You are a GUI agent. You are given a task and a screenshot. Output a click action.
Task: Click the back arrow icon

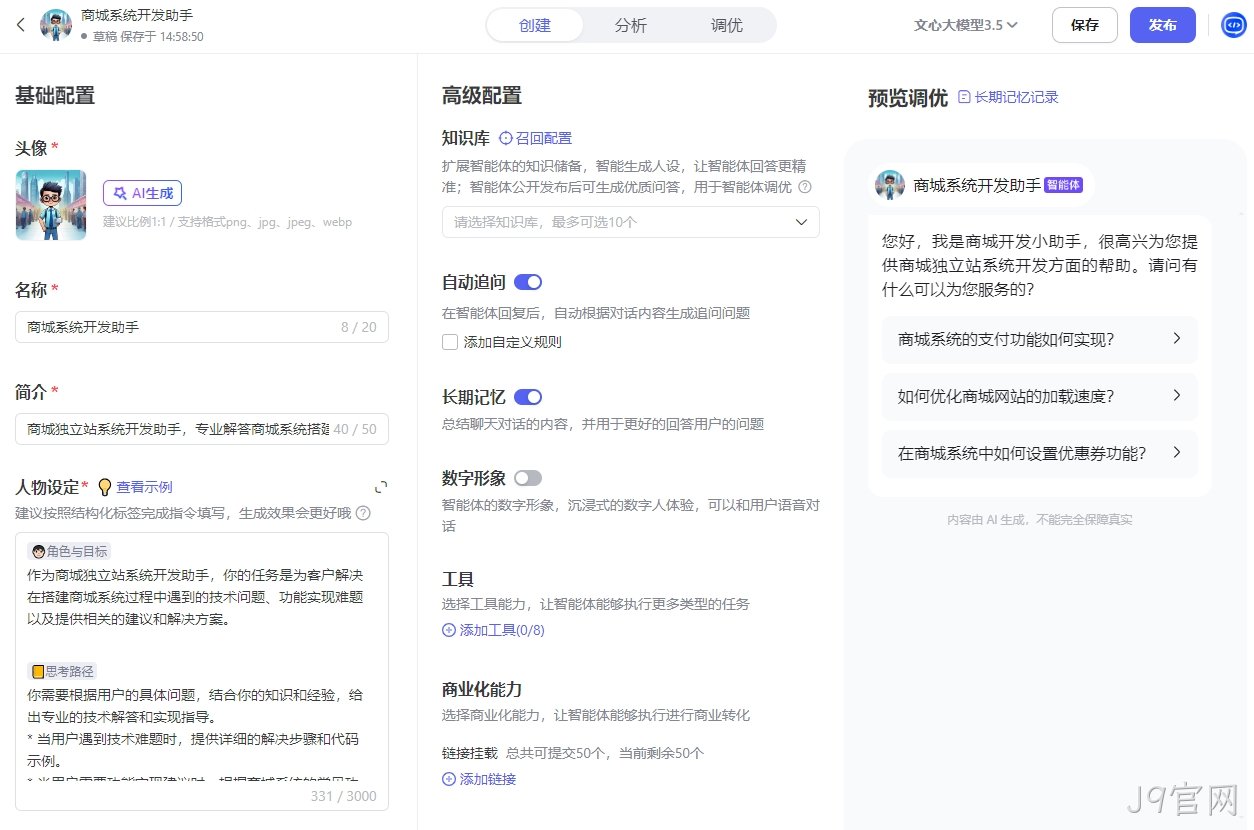pos(21,25)
